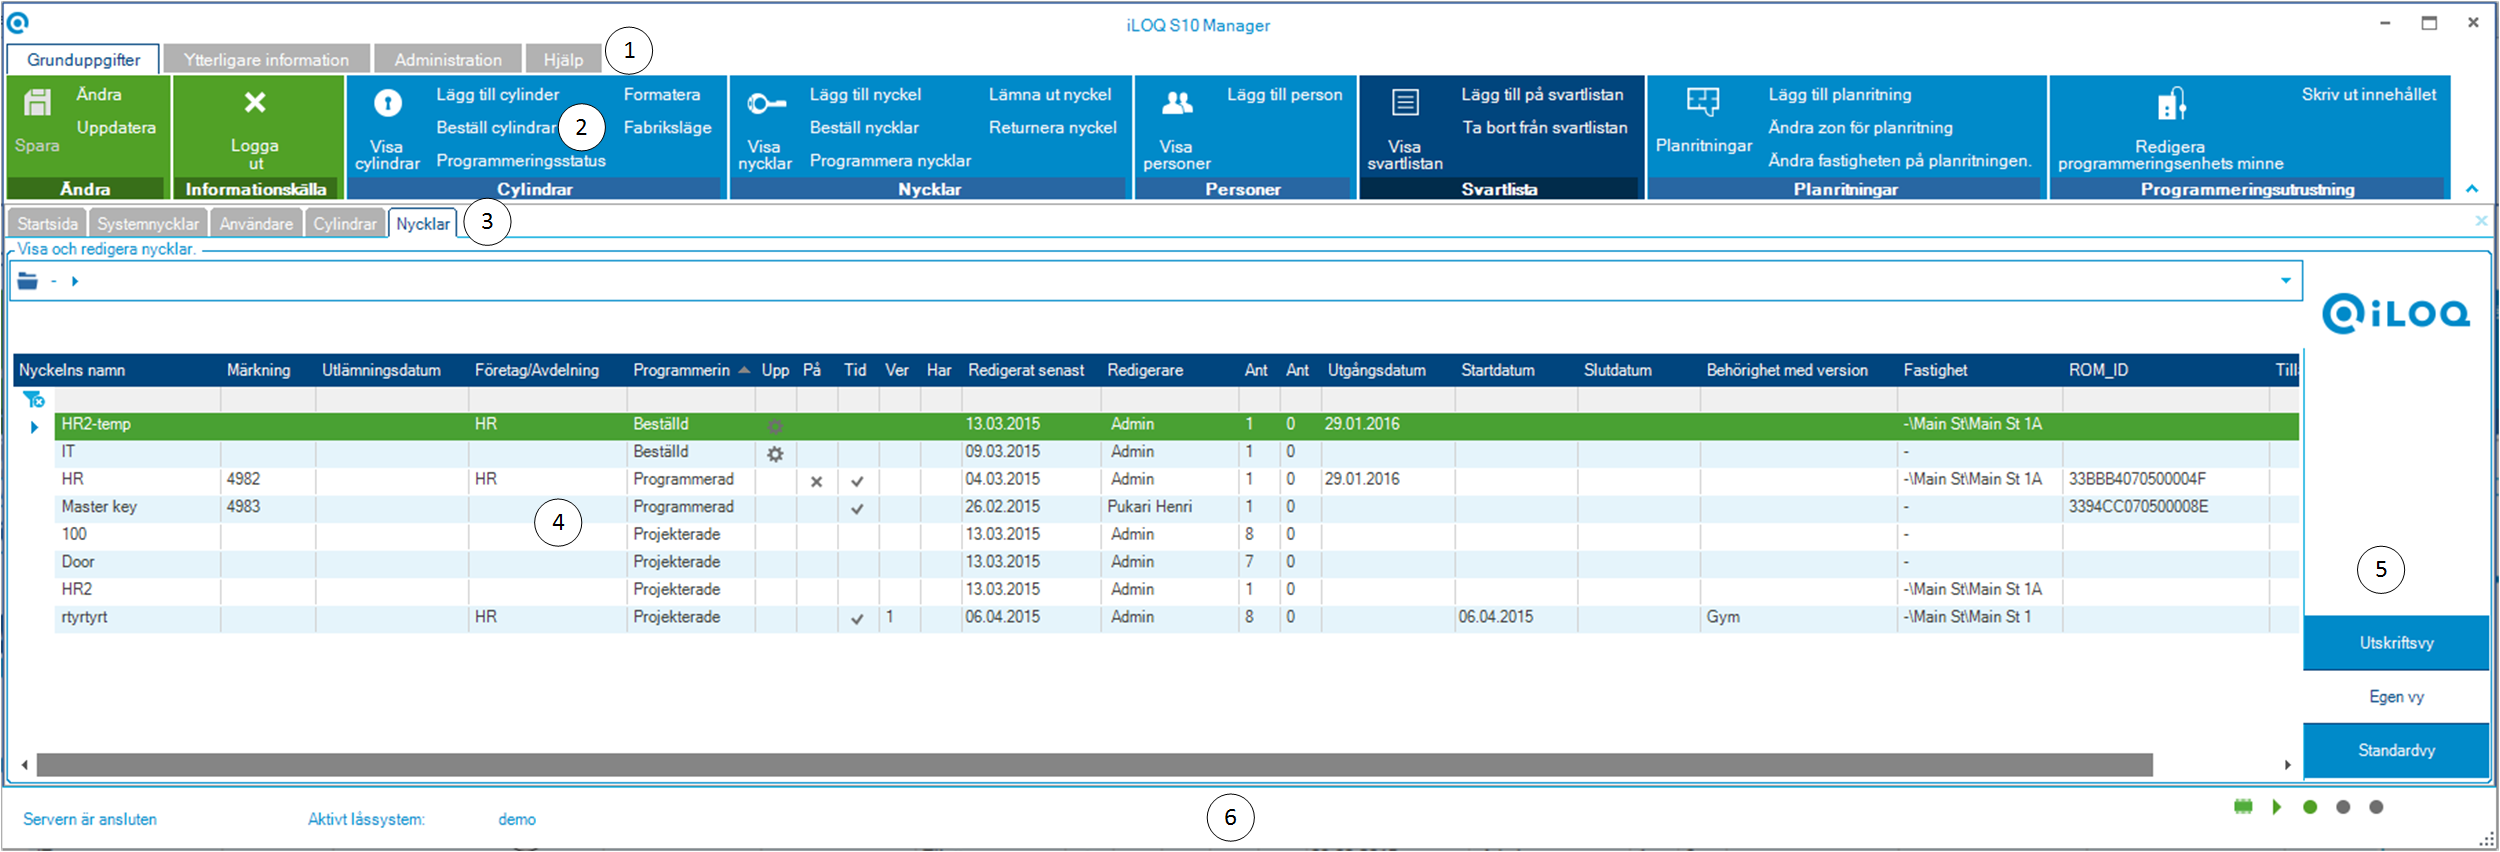Open Visa svartlistan list icon
2500x852 pixels.
point(1405,102)
